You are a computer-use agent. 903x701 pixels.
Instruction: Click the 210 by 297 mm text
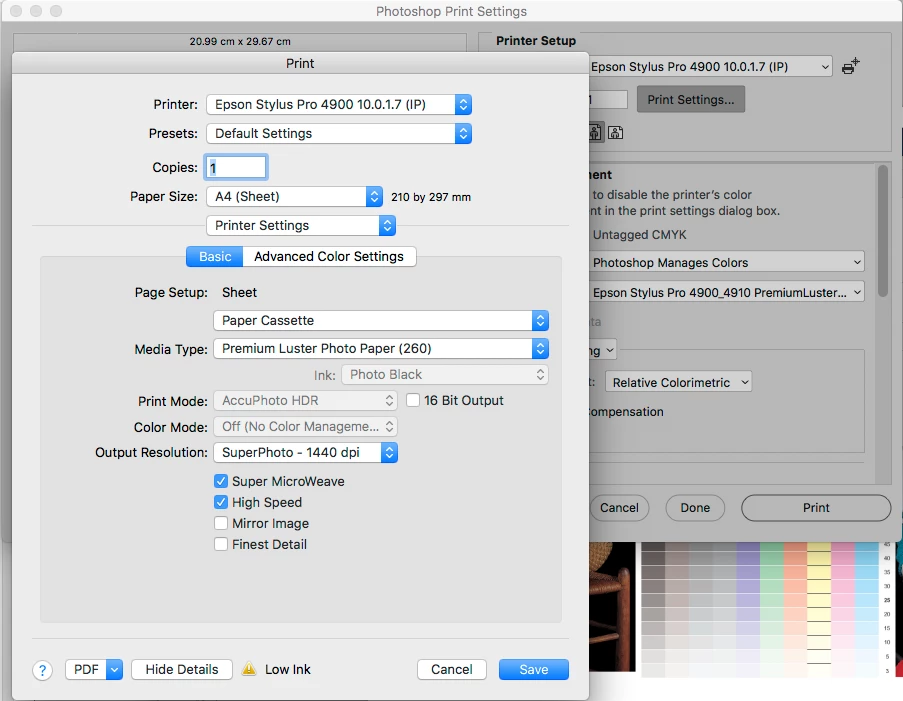pos(431,197)
